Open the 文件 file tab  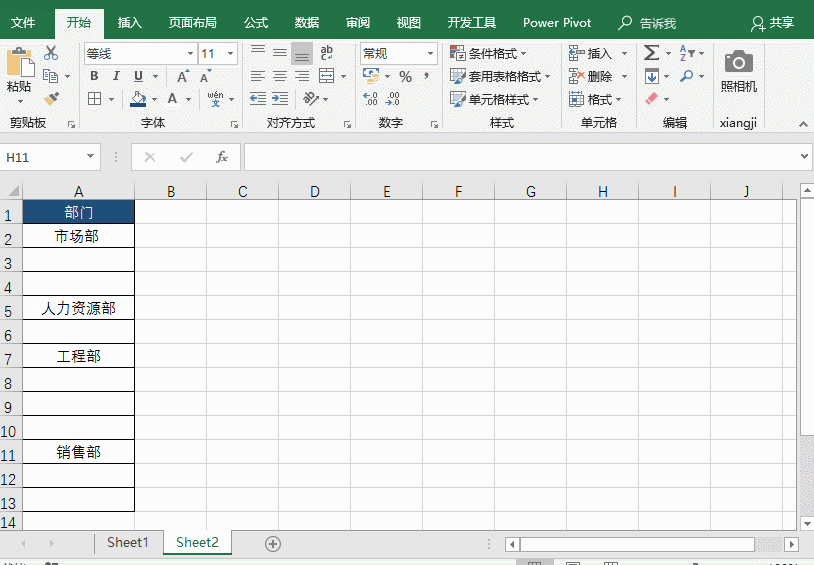pyautogui.click(x=23, y=23)
